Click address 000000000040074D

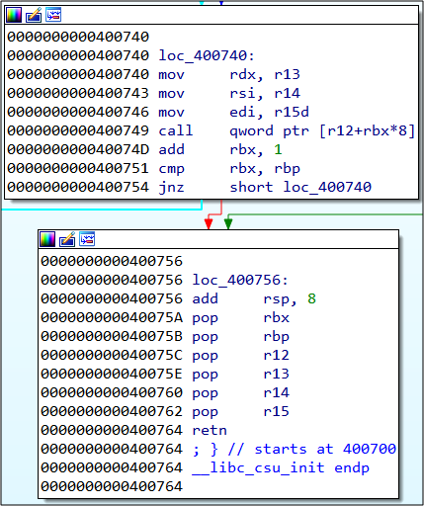pyautogui.click(x=78, y=149)
